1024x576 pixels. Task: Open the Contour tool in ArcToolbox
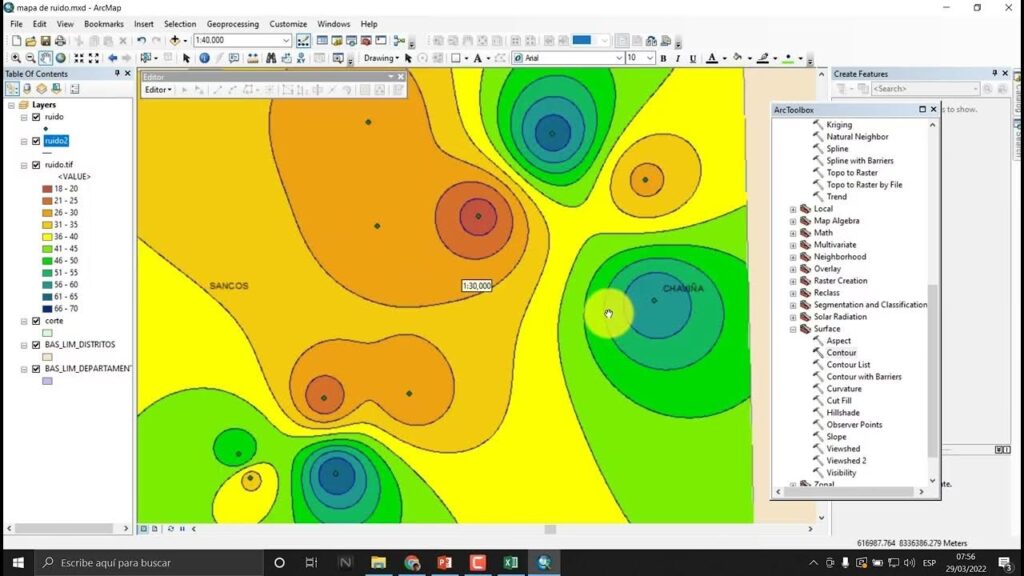(841, 353)
